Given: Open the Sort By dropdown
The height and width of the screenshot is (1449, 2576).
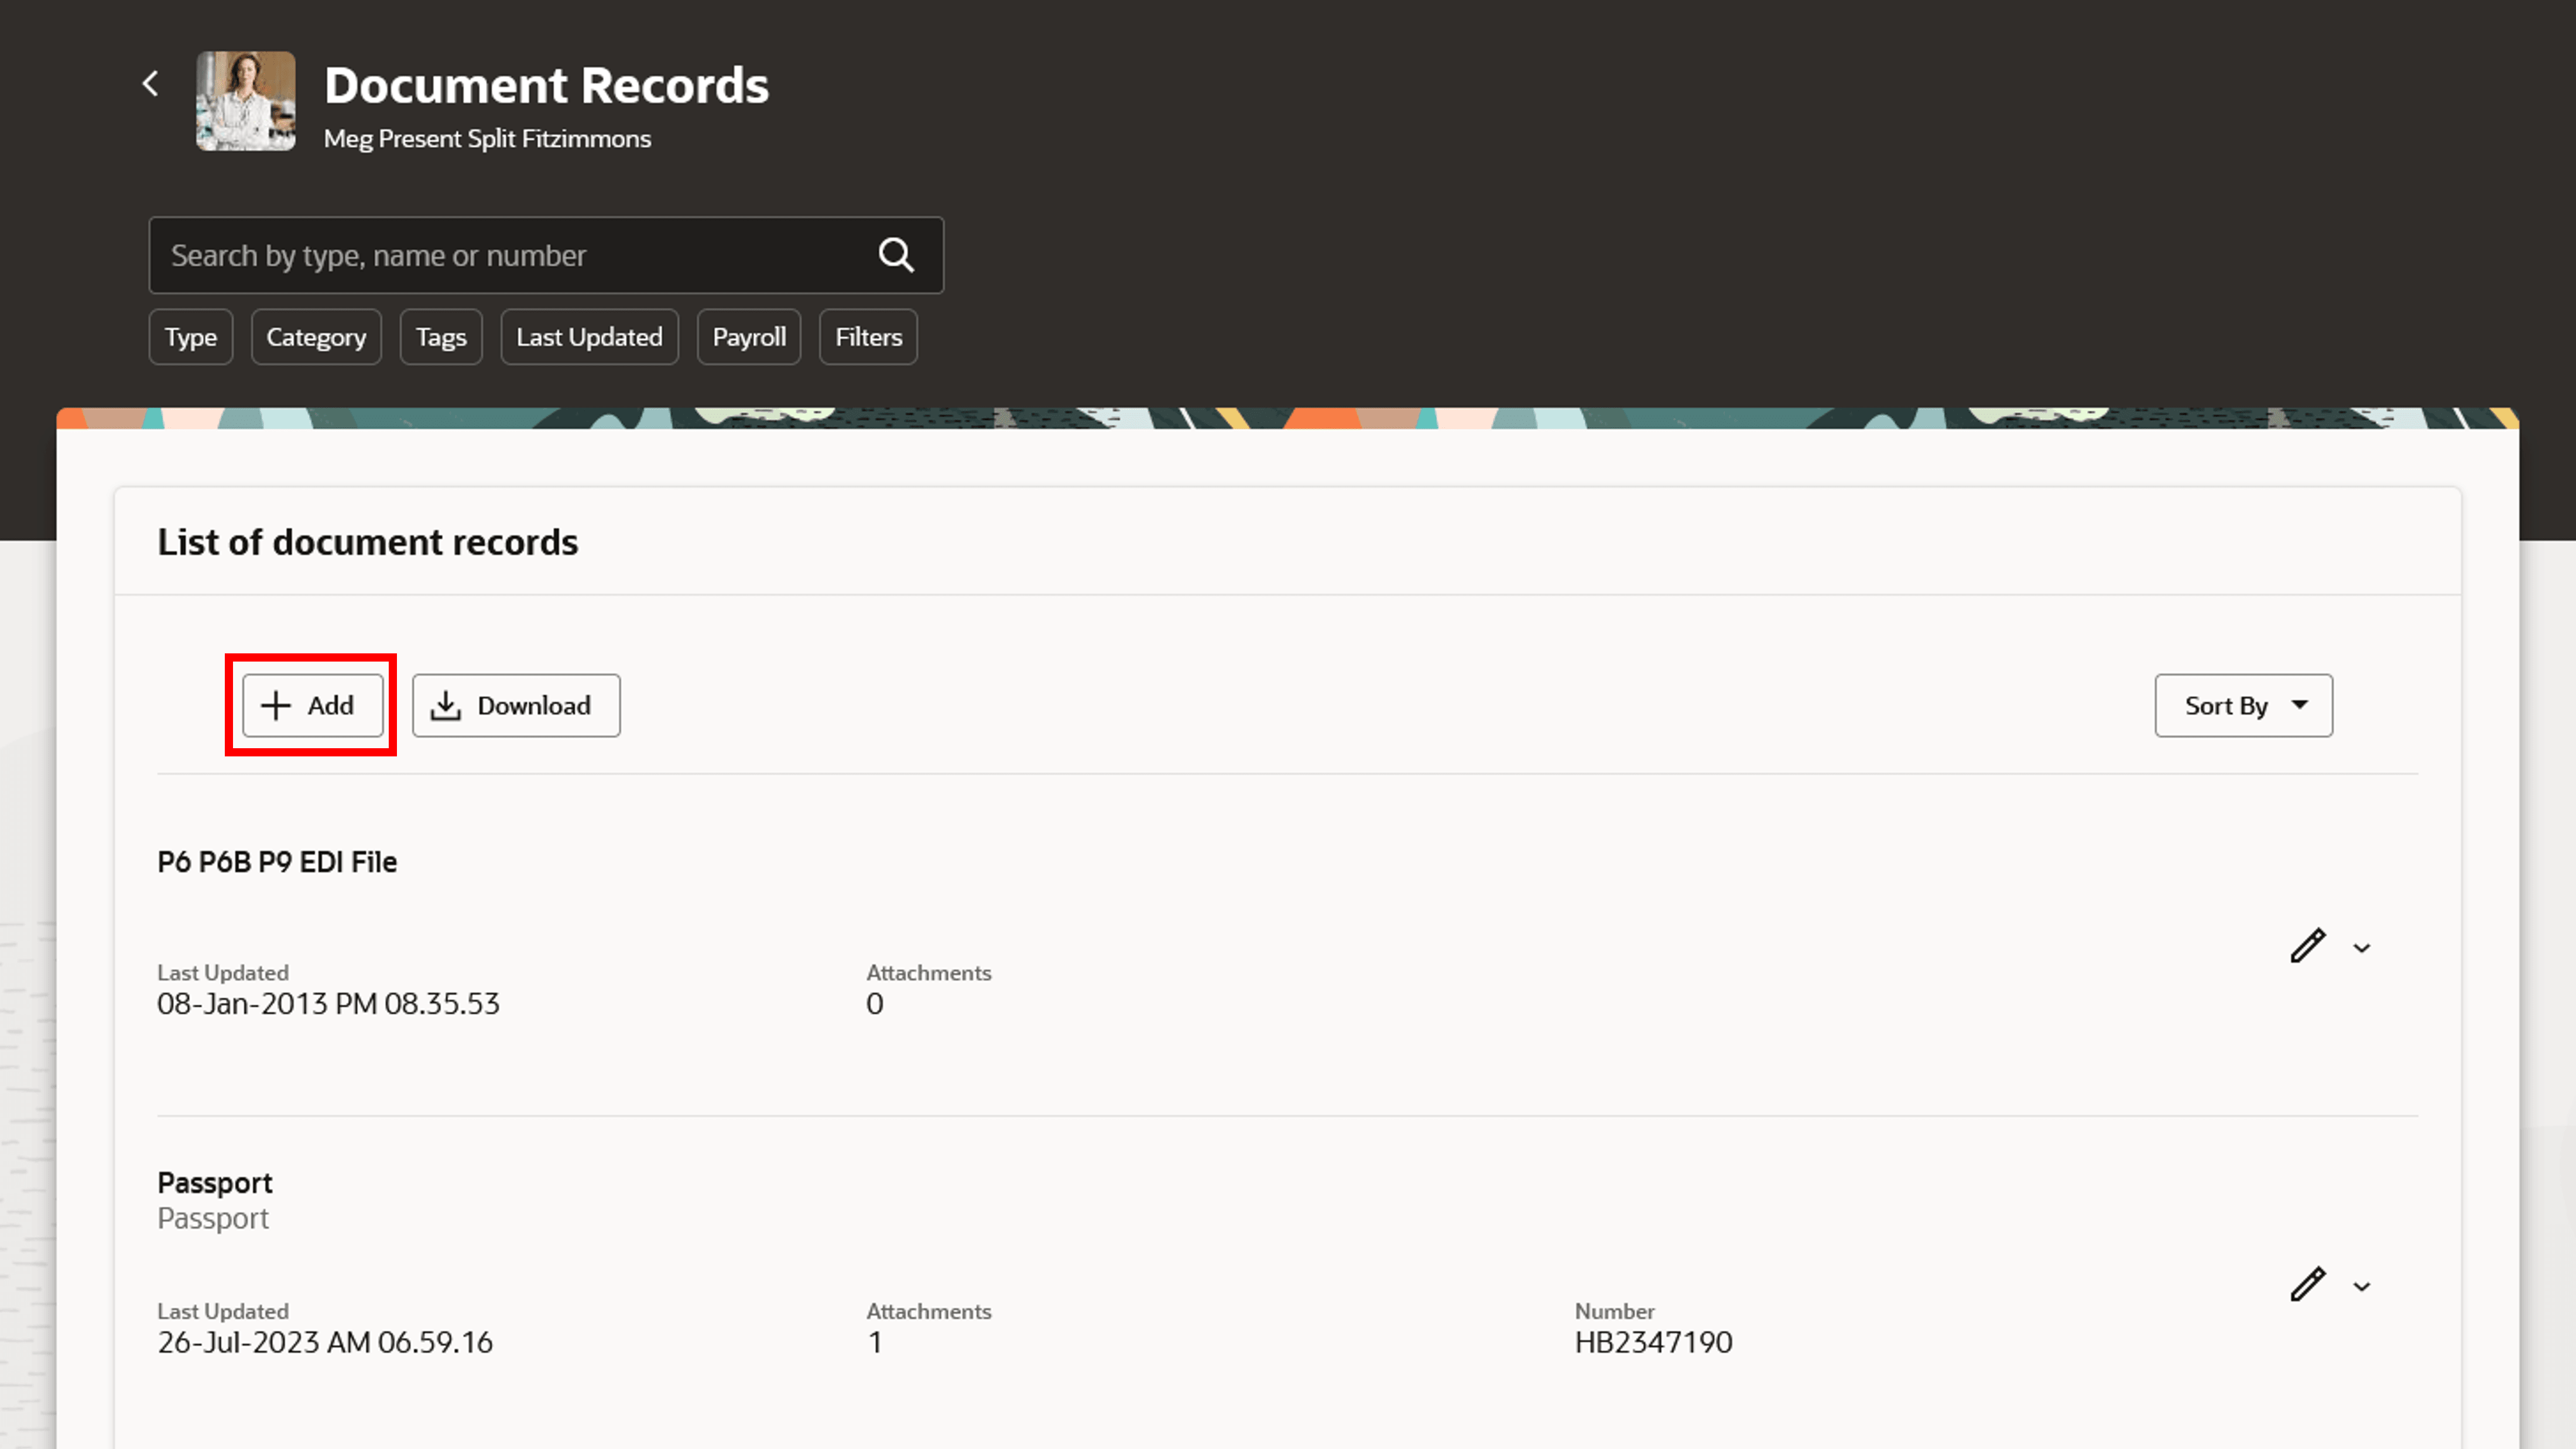Looking at the screenshot, I should pyautogui.click(x=2243, y=706).
